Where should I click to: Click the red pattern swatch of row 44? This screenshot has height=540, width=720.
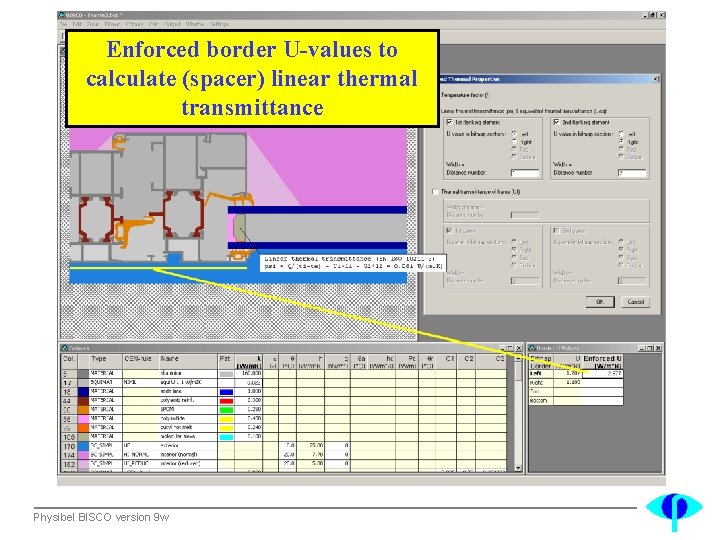tap(226, 401)
